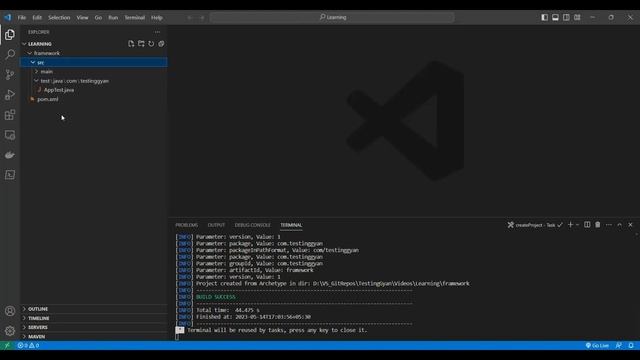Collapse the framework folder
640x360 pixels.
point(93,53)
